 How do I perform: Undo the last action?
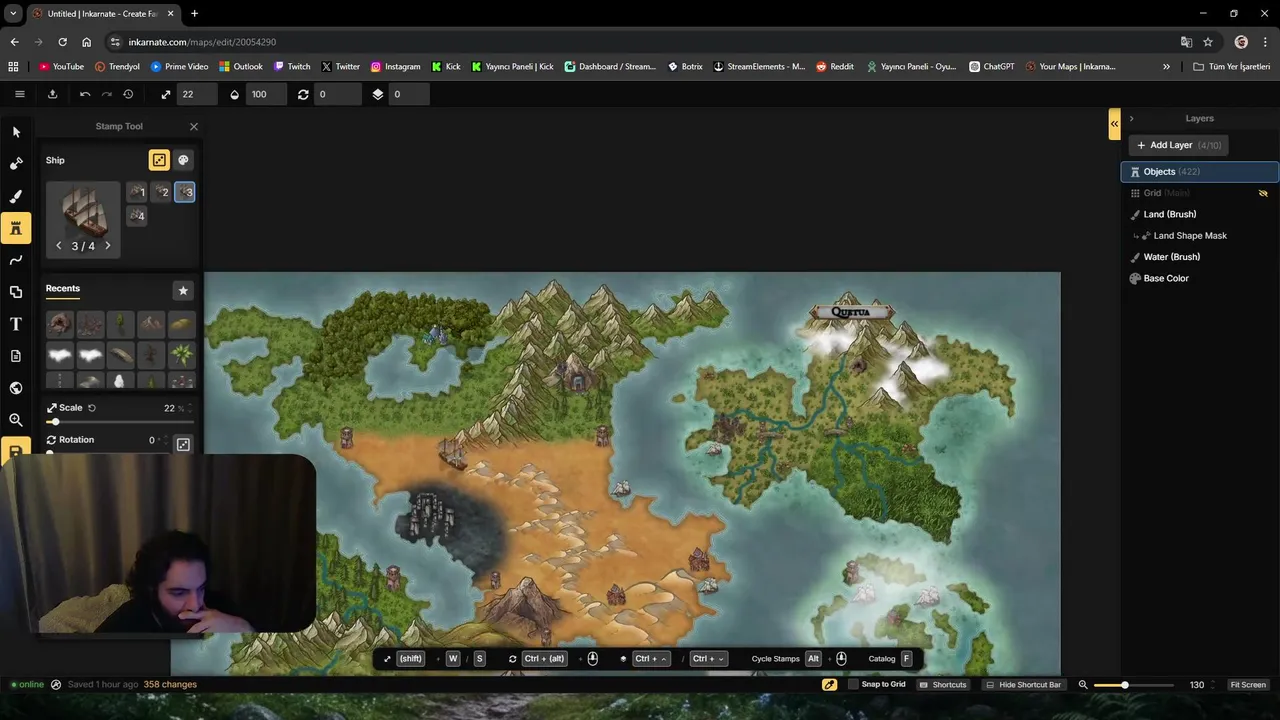pos(85,94)
